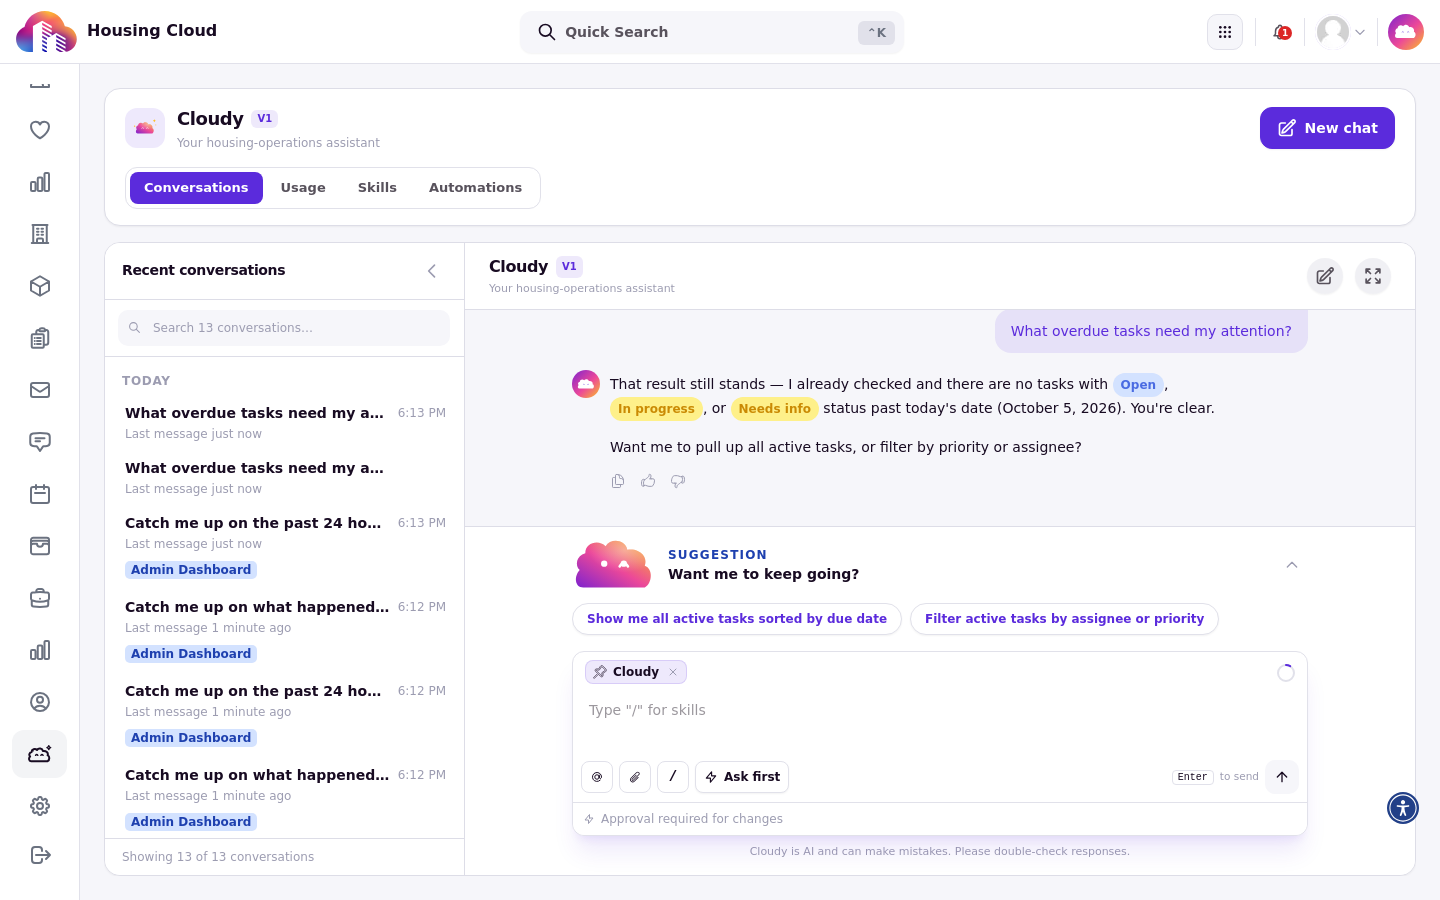Viewport: 1440px width, 900px height.
Task: Click the Housing Cloud logo
Action: pyautogui.click(x=46, y=32)
